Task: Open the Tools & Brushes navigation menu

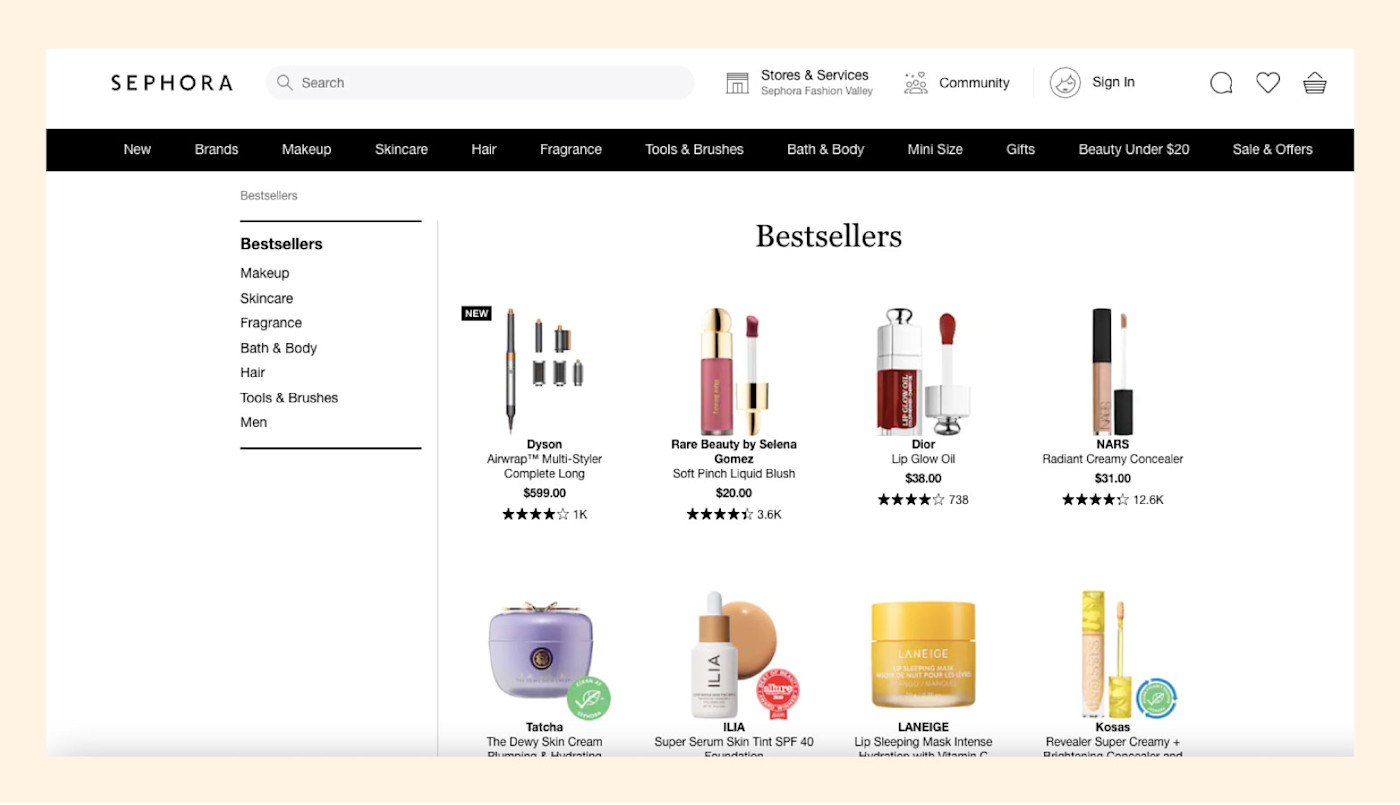Action: pyautogui.click(x=694, y=149)
